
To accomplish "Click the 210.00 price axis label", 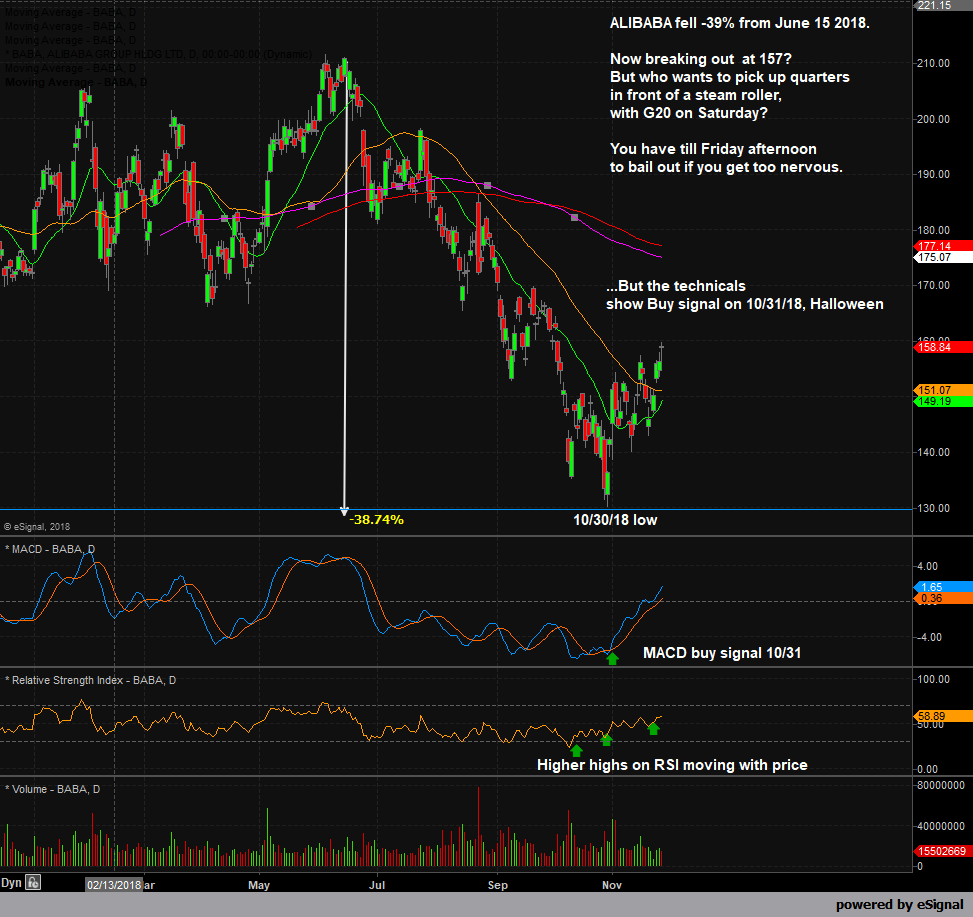I will 933,63.
